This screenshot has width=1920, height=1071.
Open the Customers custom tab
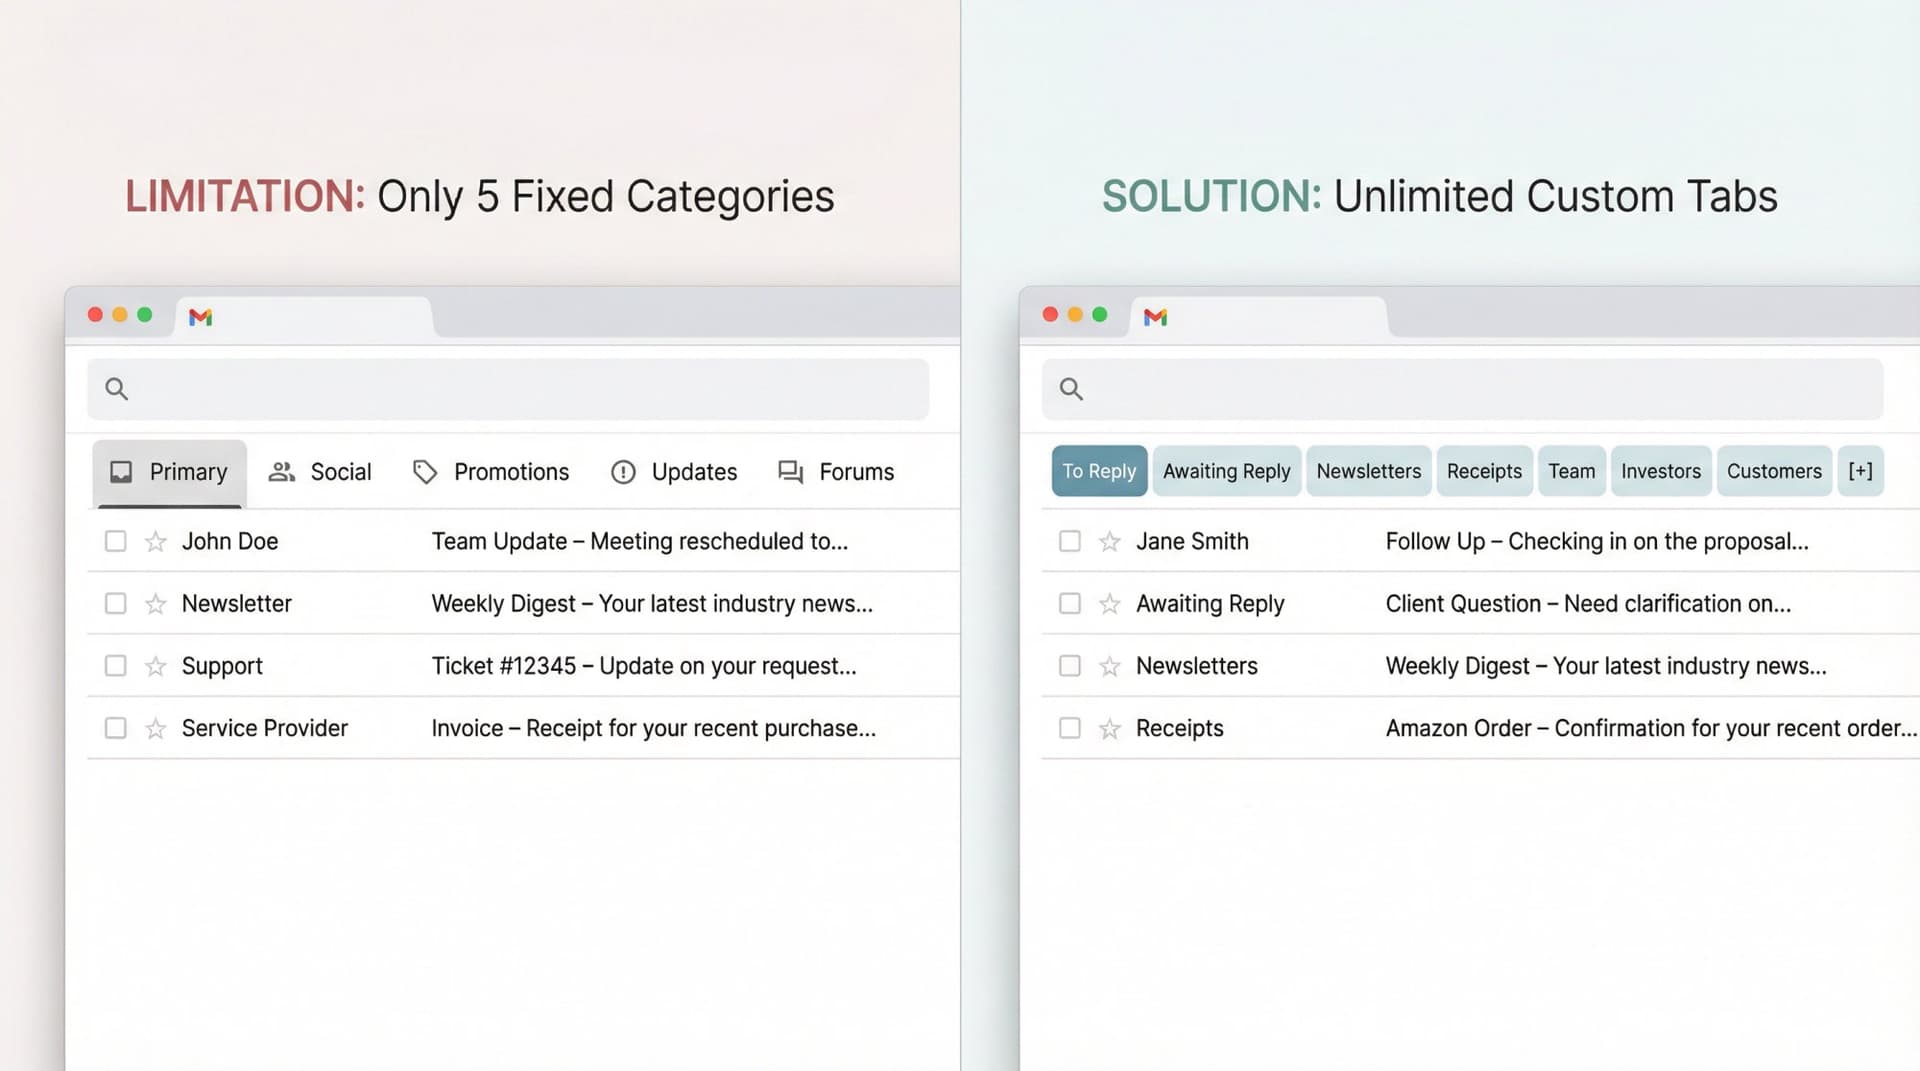1774,471
